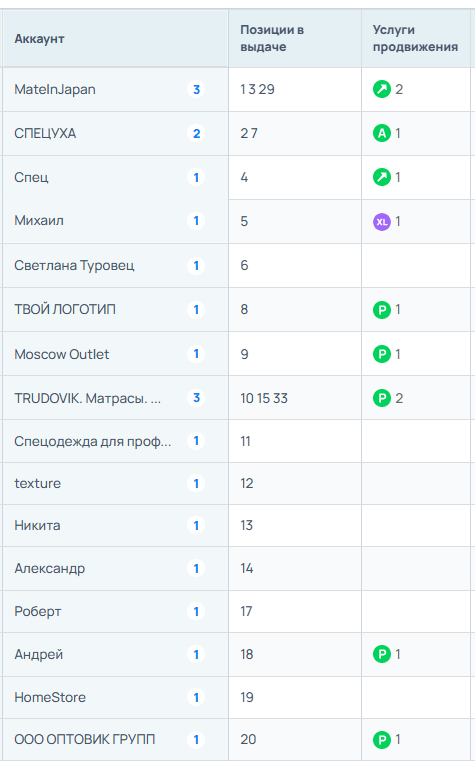
Task: Click the green arrow icon in Спец row
Action: [x=382, y=178]
